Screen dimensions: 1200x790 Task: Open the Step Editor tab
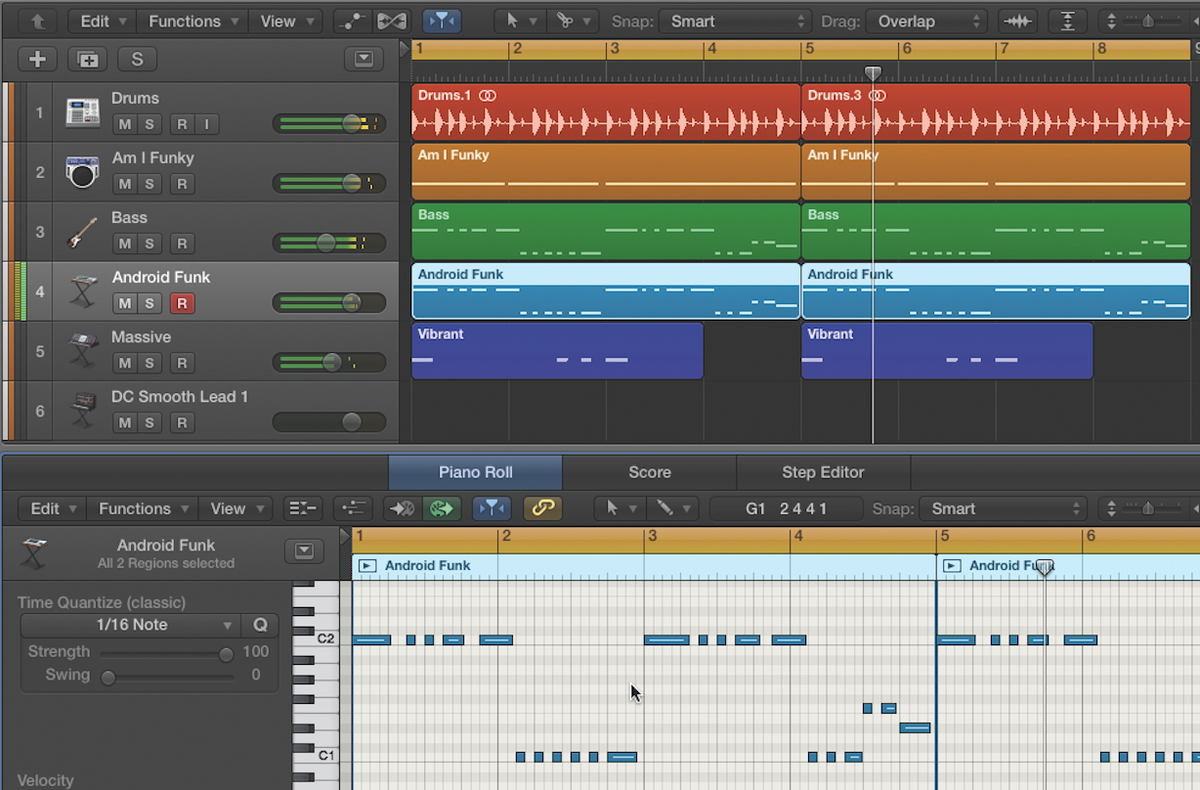click(x=822, y=472)
